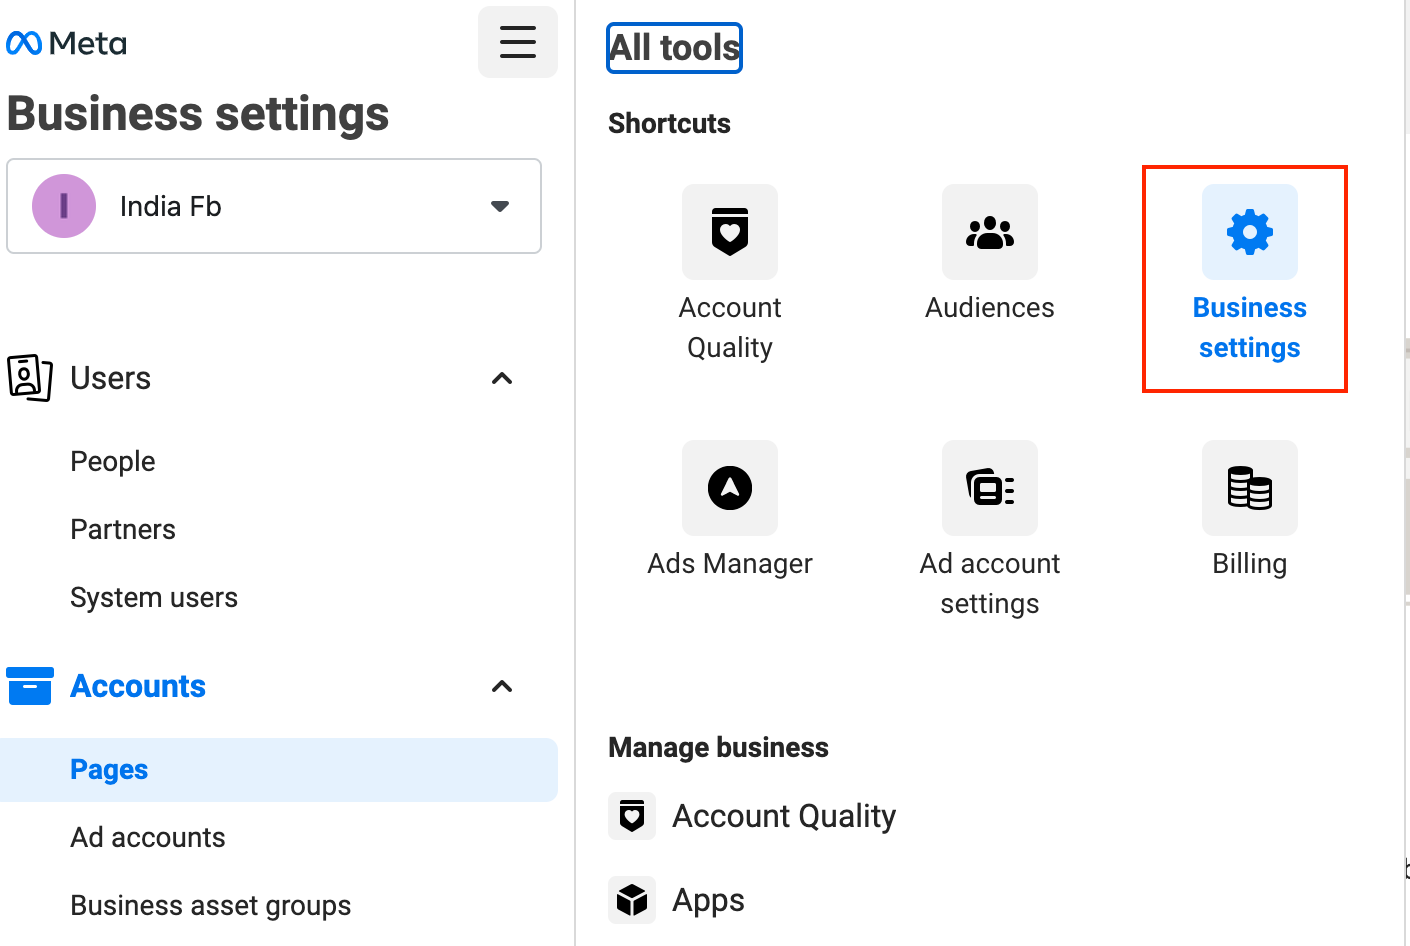Click the Ads Manager shortcut label
This screenshot has width=1410, height=946.
[x=730, y=564]
